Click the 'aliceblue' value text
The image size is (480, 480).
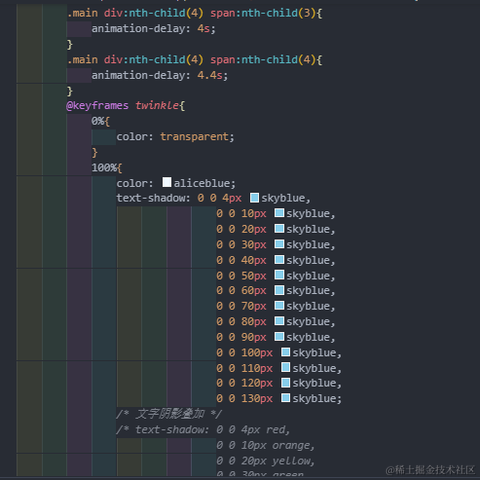click(x=202, y=183)
